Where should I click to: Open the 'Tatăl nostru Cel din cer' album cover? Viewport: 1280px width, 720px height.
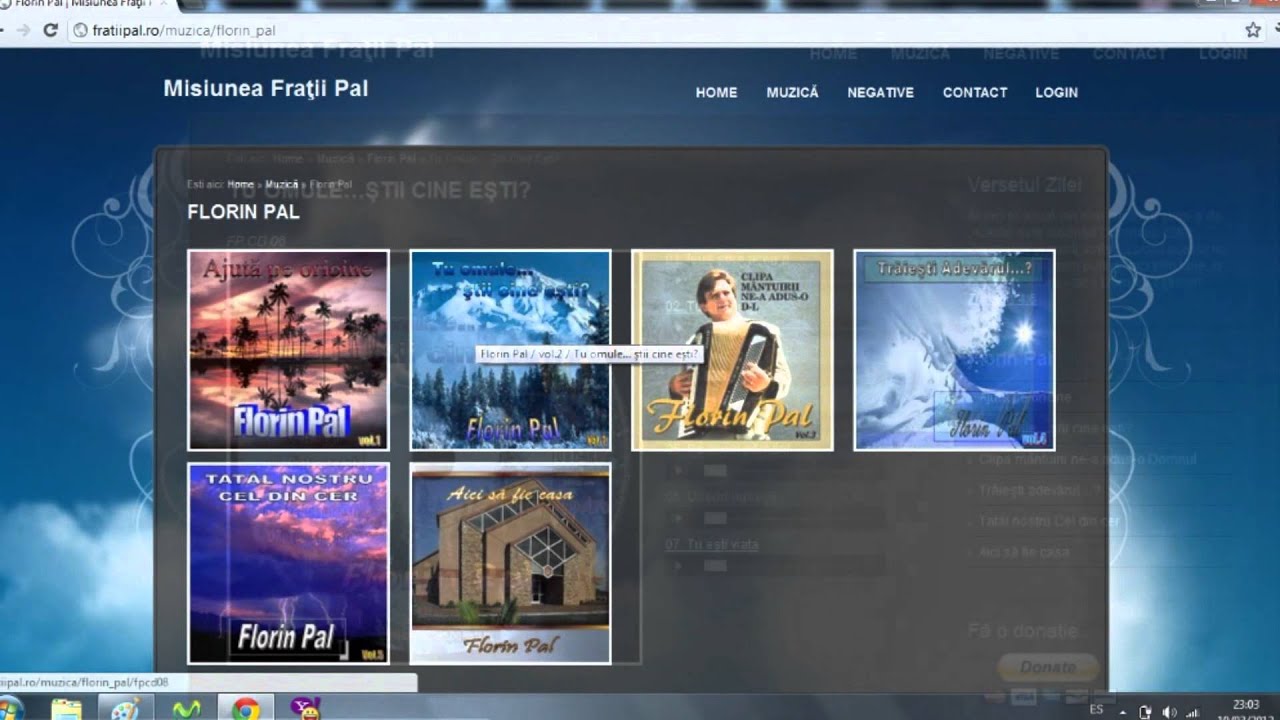coord(288,563)
